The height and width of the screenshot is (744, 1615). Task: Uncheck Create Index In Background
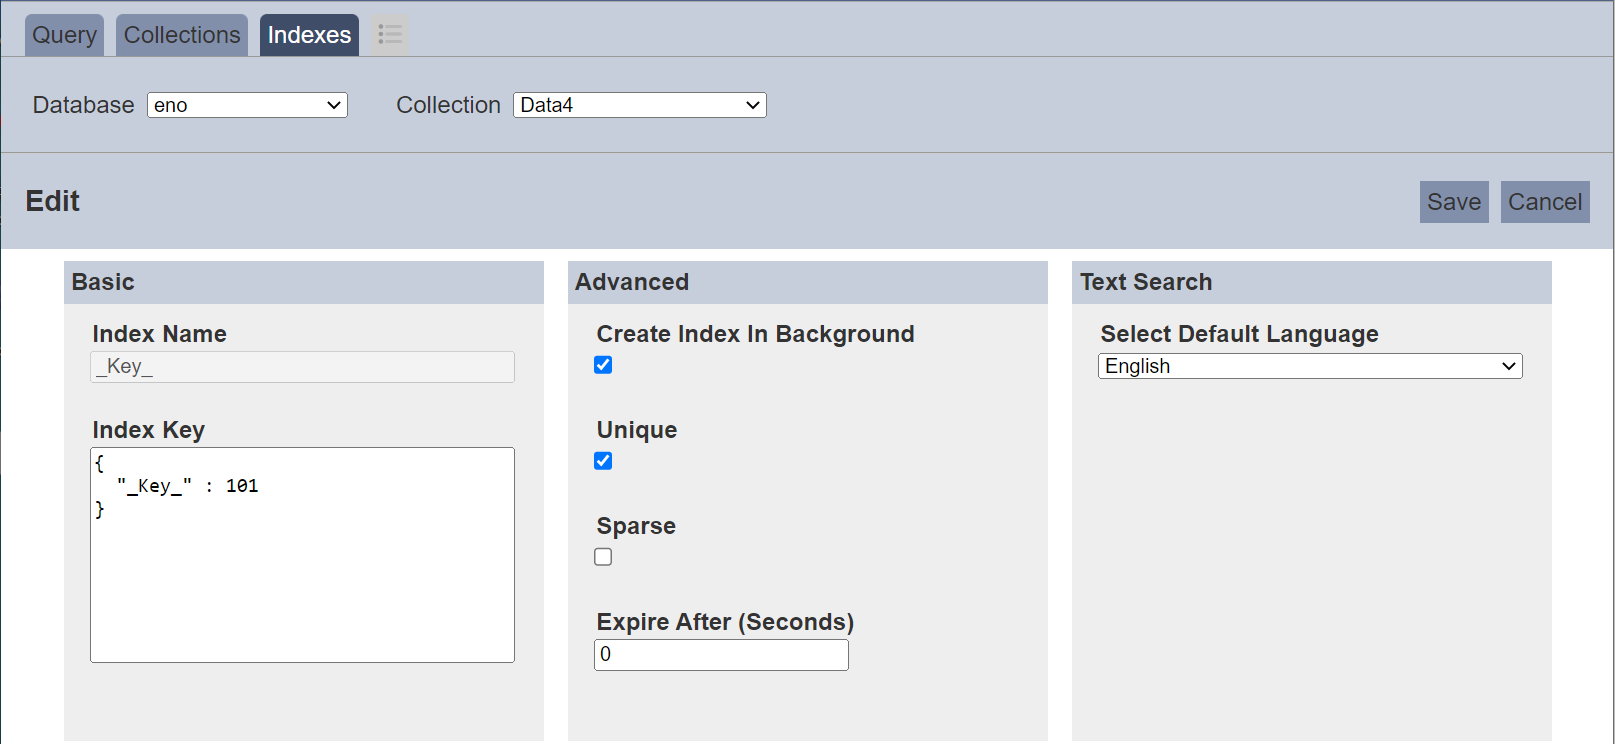603,365
